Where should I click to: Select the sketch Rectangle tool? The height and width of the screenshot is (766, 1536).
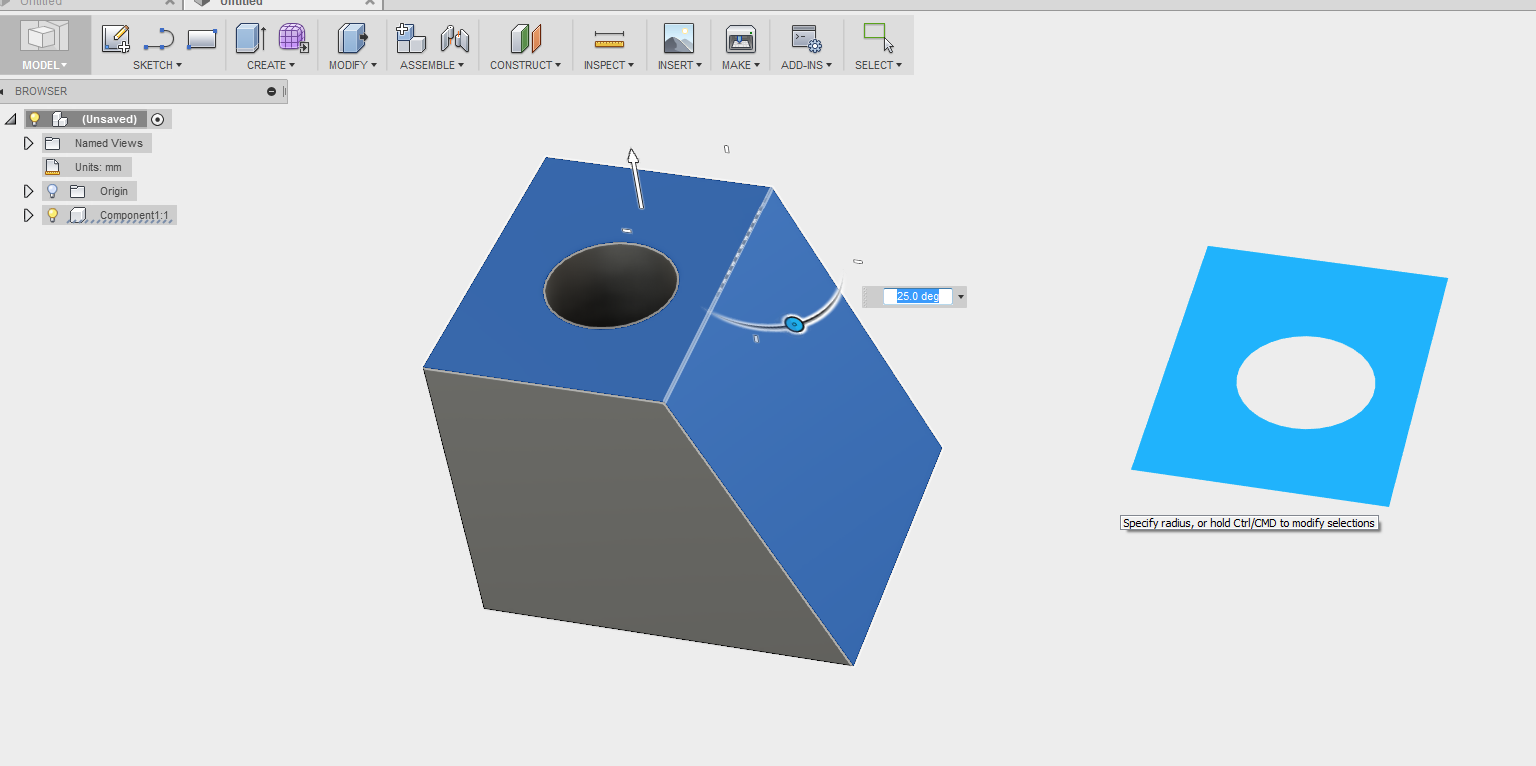(x=202, y=39)
